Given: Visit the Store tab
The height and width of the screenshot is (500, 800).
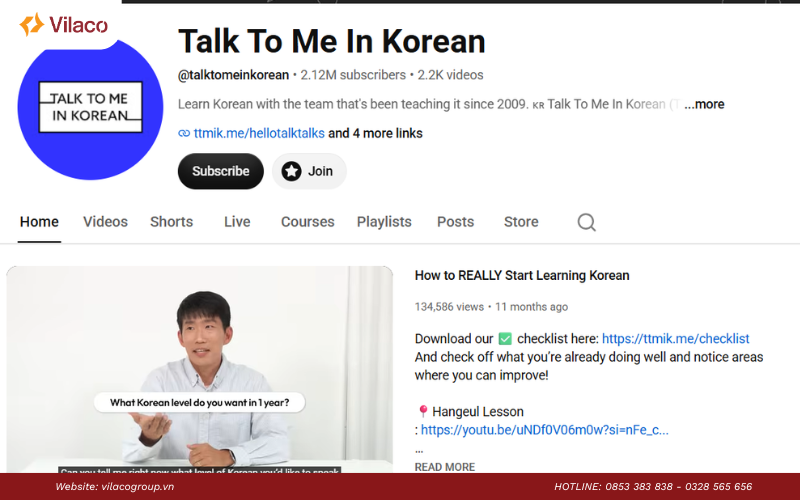Looking at the screenshot, I should coord(521,222).
